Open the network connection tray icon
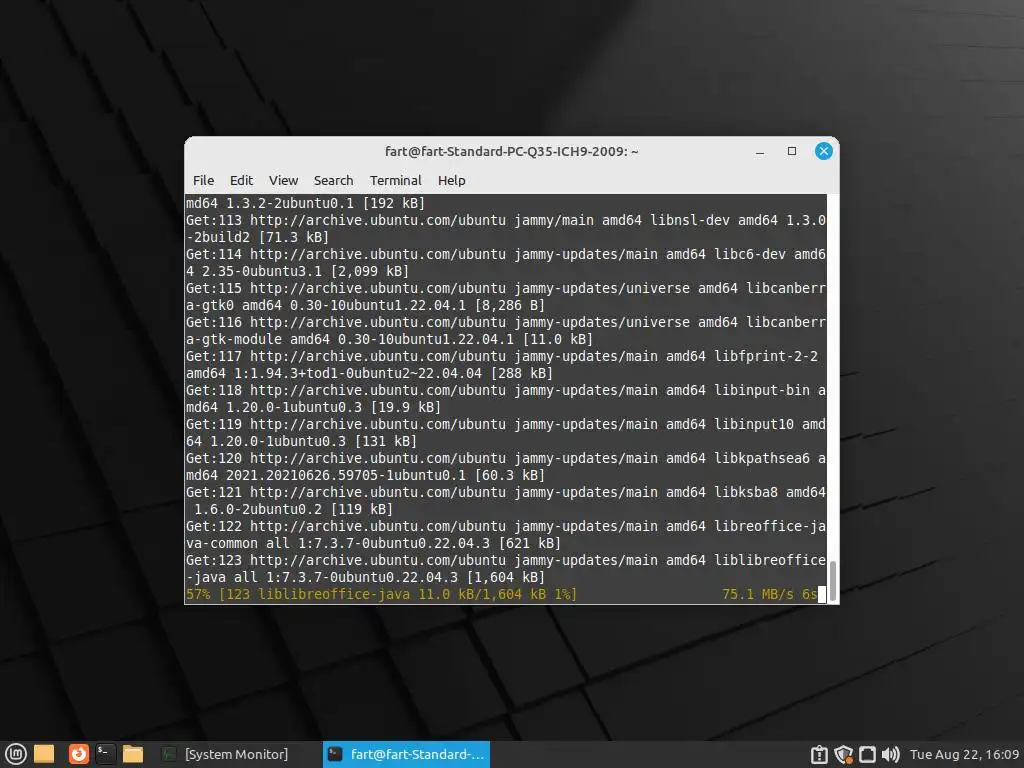 click(x=867, y=755)
